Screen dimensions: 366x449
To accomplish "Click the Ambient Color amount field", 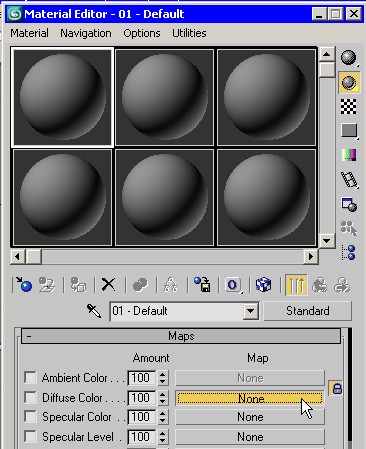I will click(x=142, y=378).
